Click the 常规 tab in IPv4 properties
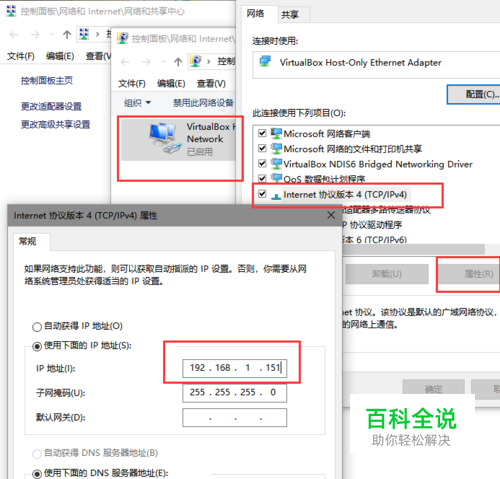This screenshot has width=500, height=479. [x=32, y=241]
